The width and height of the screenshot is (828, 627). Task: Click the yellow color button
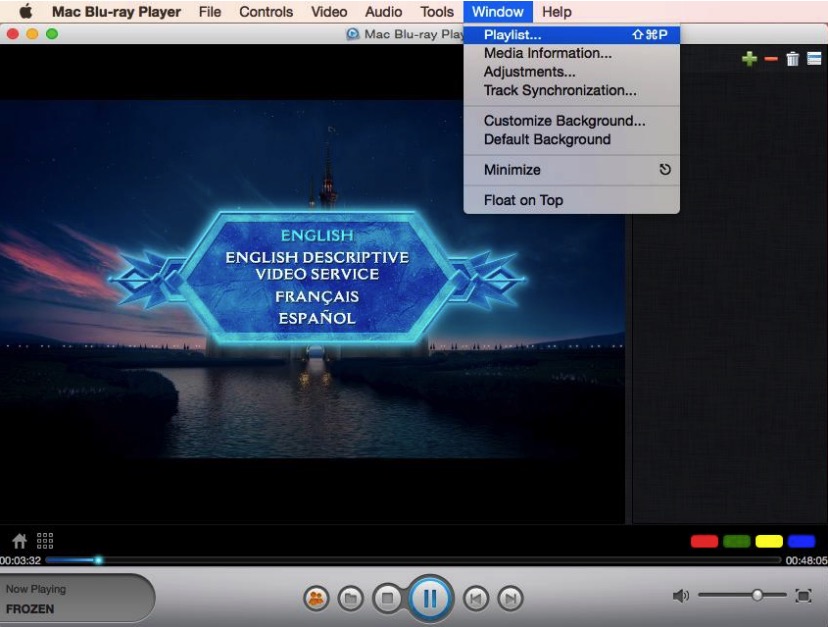tap(769, 541)
